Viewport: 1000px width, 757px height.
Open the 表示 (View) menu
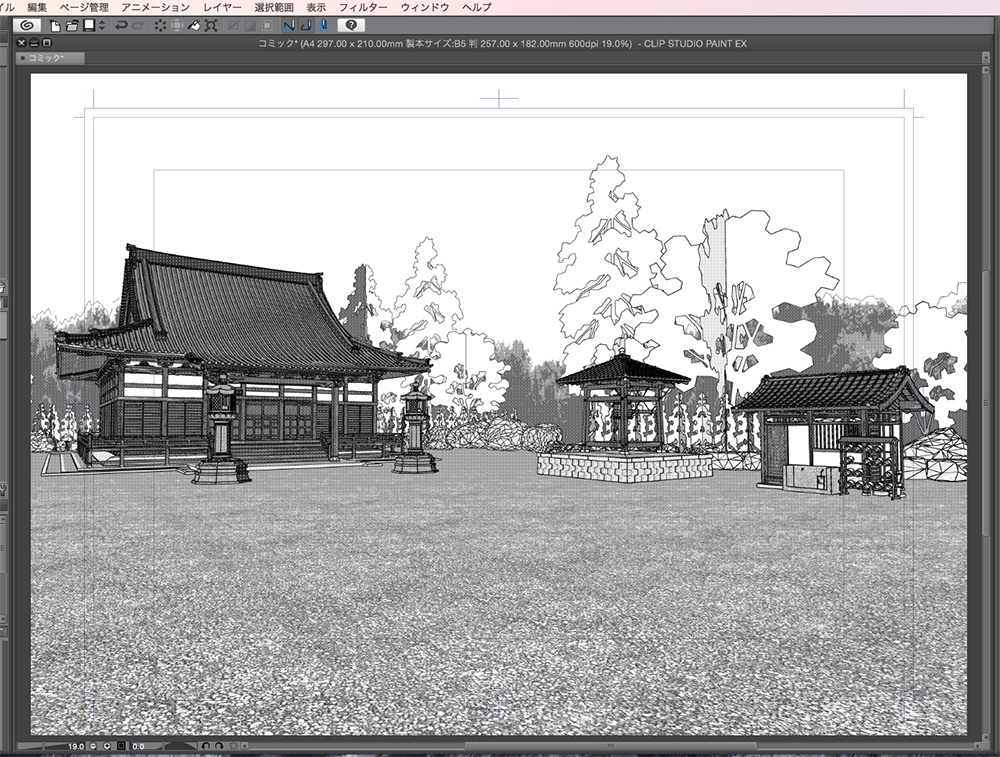coord(317,6)
